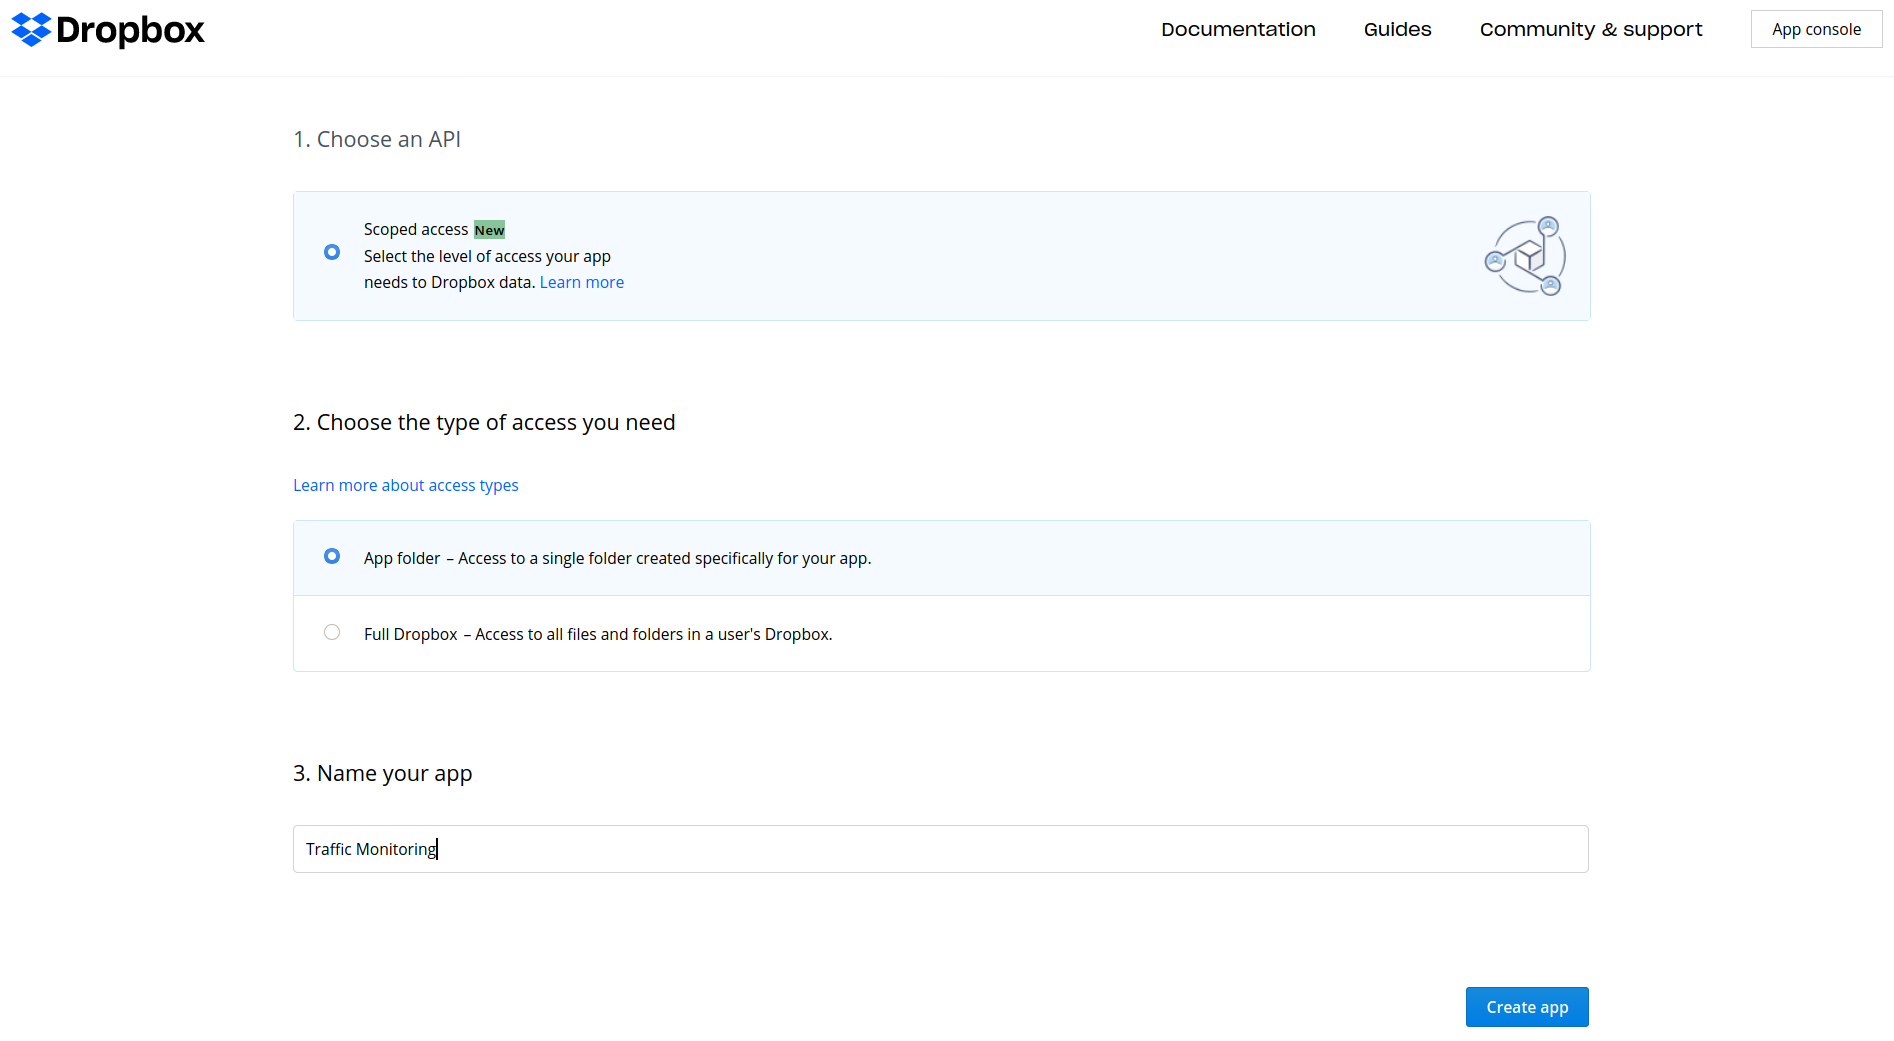The width and height of the screenshot is (1894, 1041).
Task: Go to the App console
Action: point(1816,29)
